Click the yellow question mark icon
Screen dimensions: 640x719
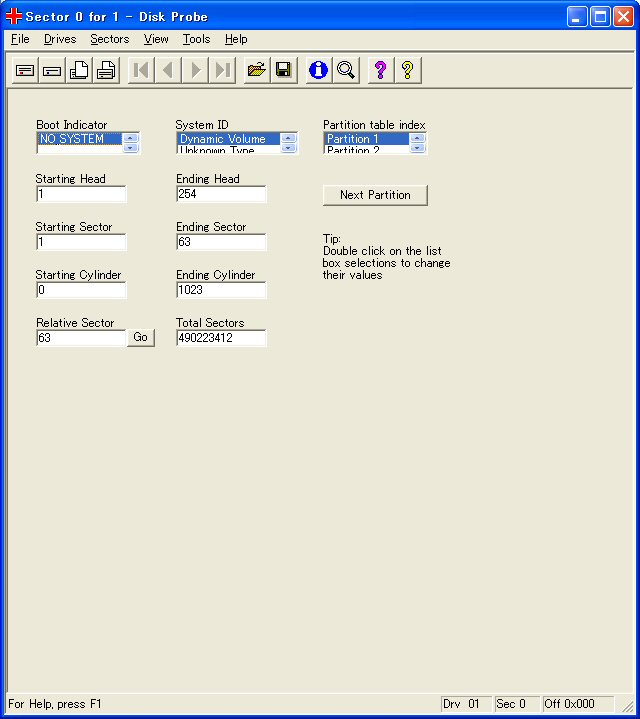[408, 70]
